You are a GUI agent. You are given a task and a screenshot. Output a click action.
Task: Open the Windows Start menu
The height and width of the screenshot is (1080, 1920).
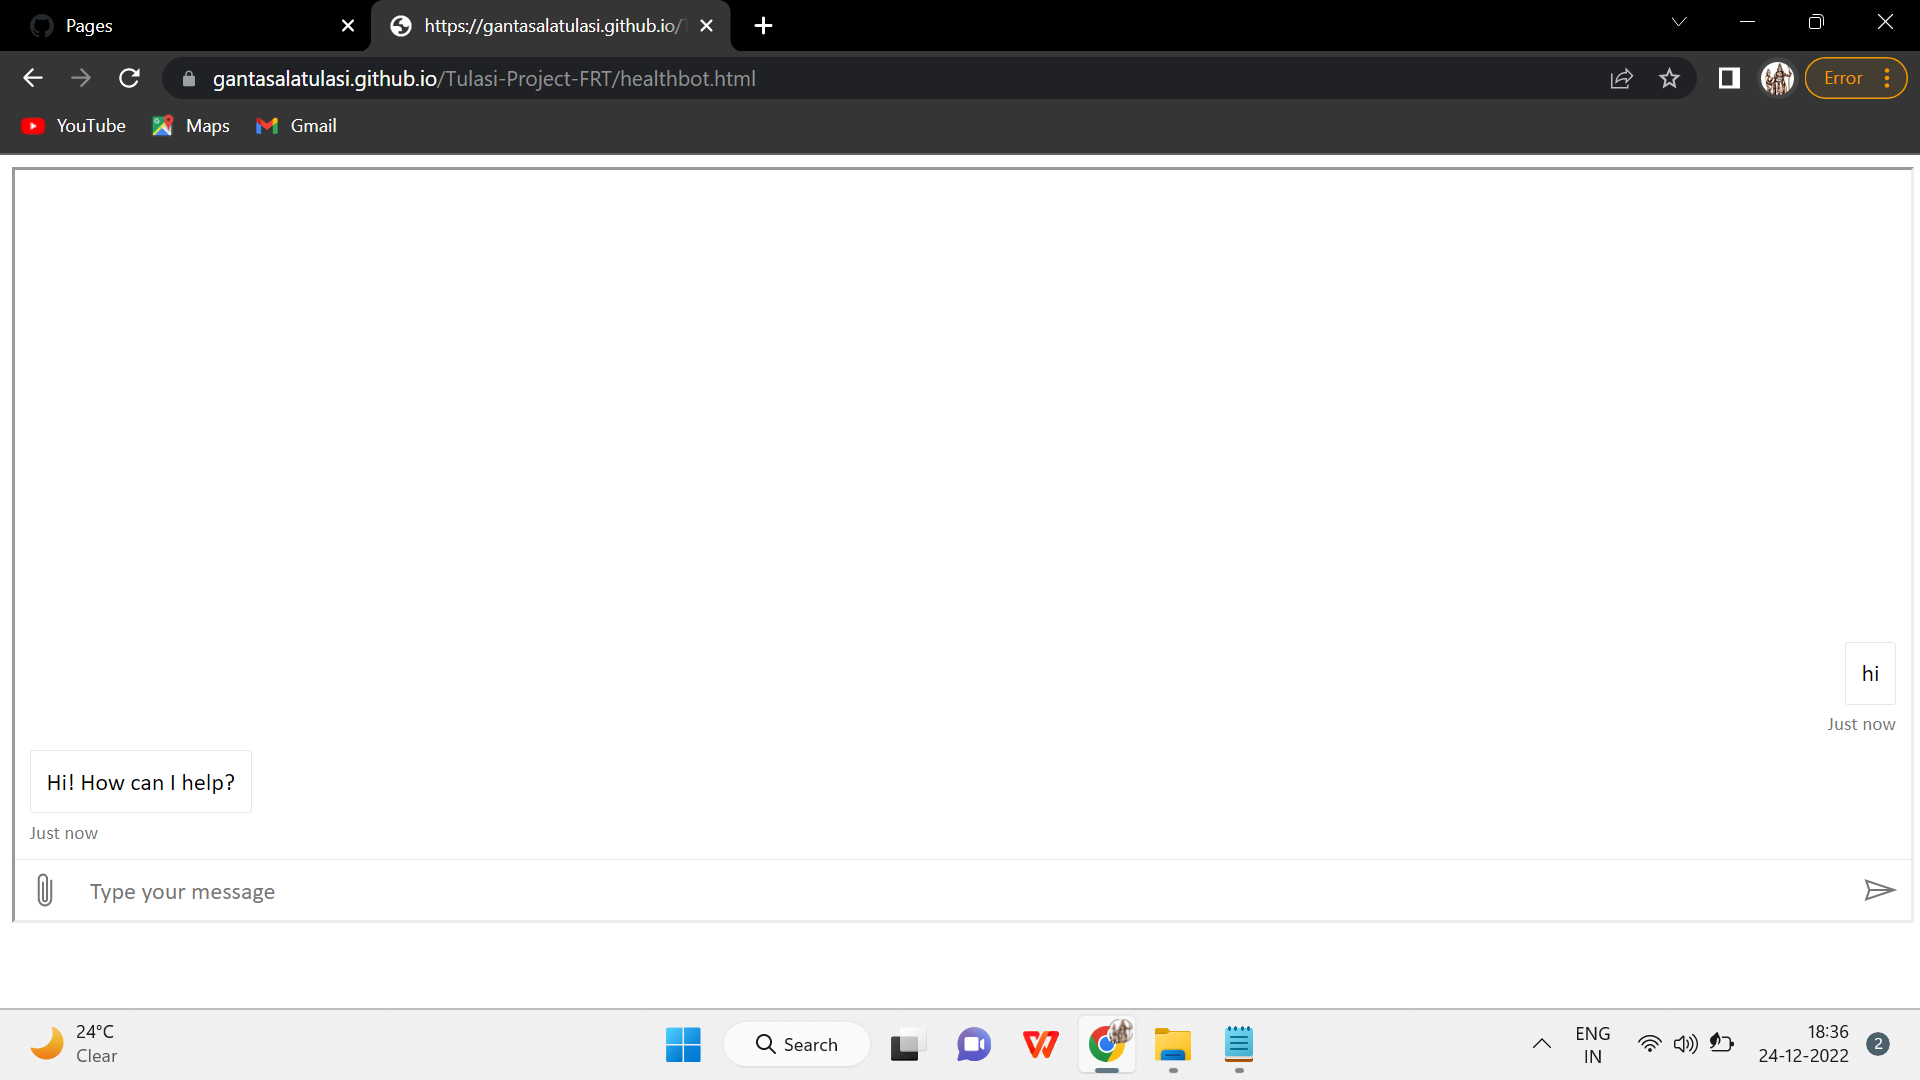coord(683,1045)
